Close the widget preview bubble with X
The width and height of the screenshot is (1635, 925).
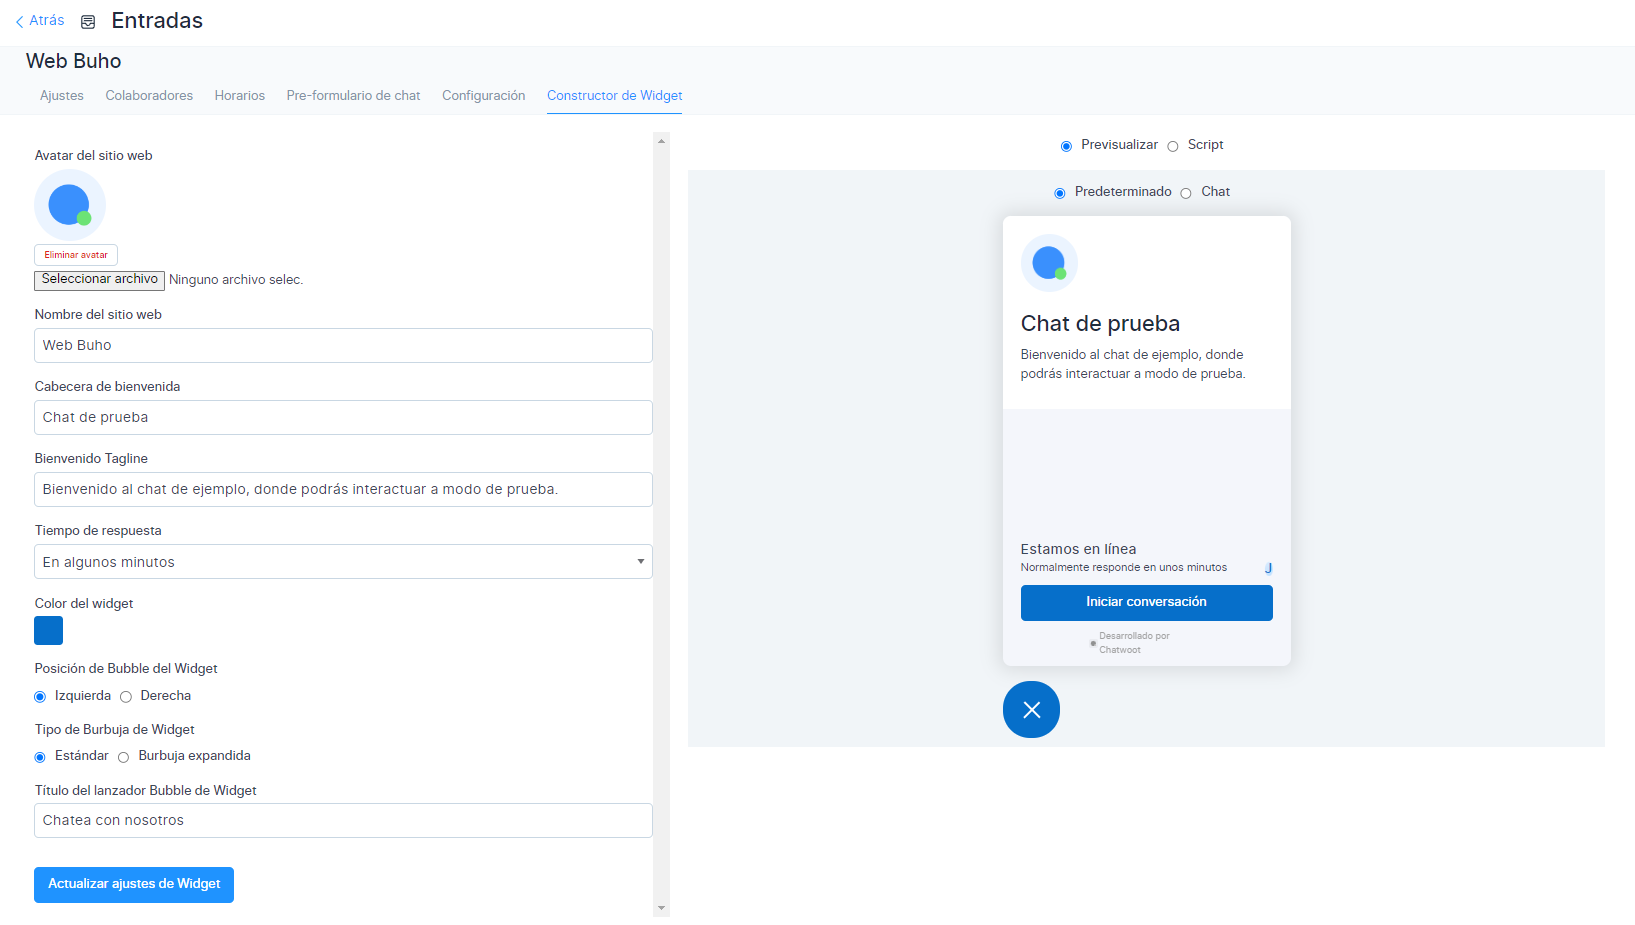pos(1031,710)
